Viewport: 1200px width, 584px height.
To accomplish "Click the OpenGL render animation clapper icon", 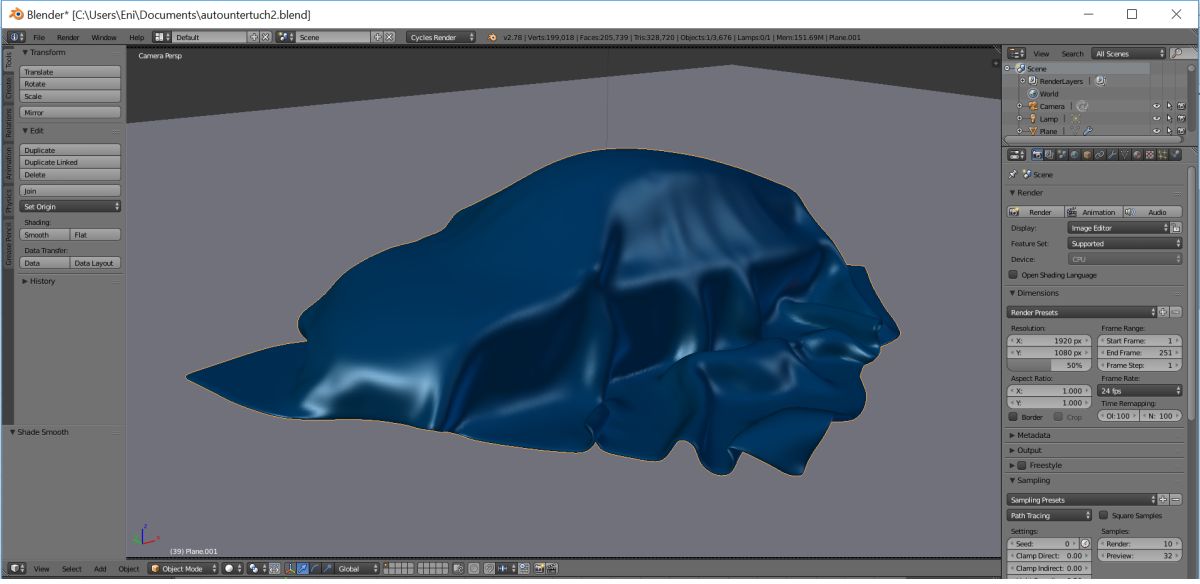I will point(551,568).
